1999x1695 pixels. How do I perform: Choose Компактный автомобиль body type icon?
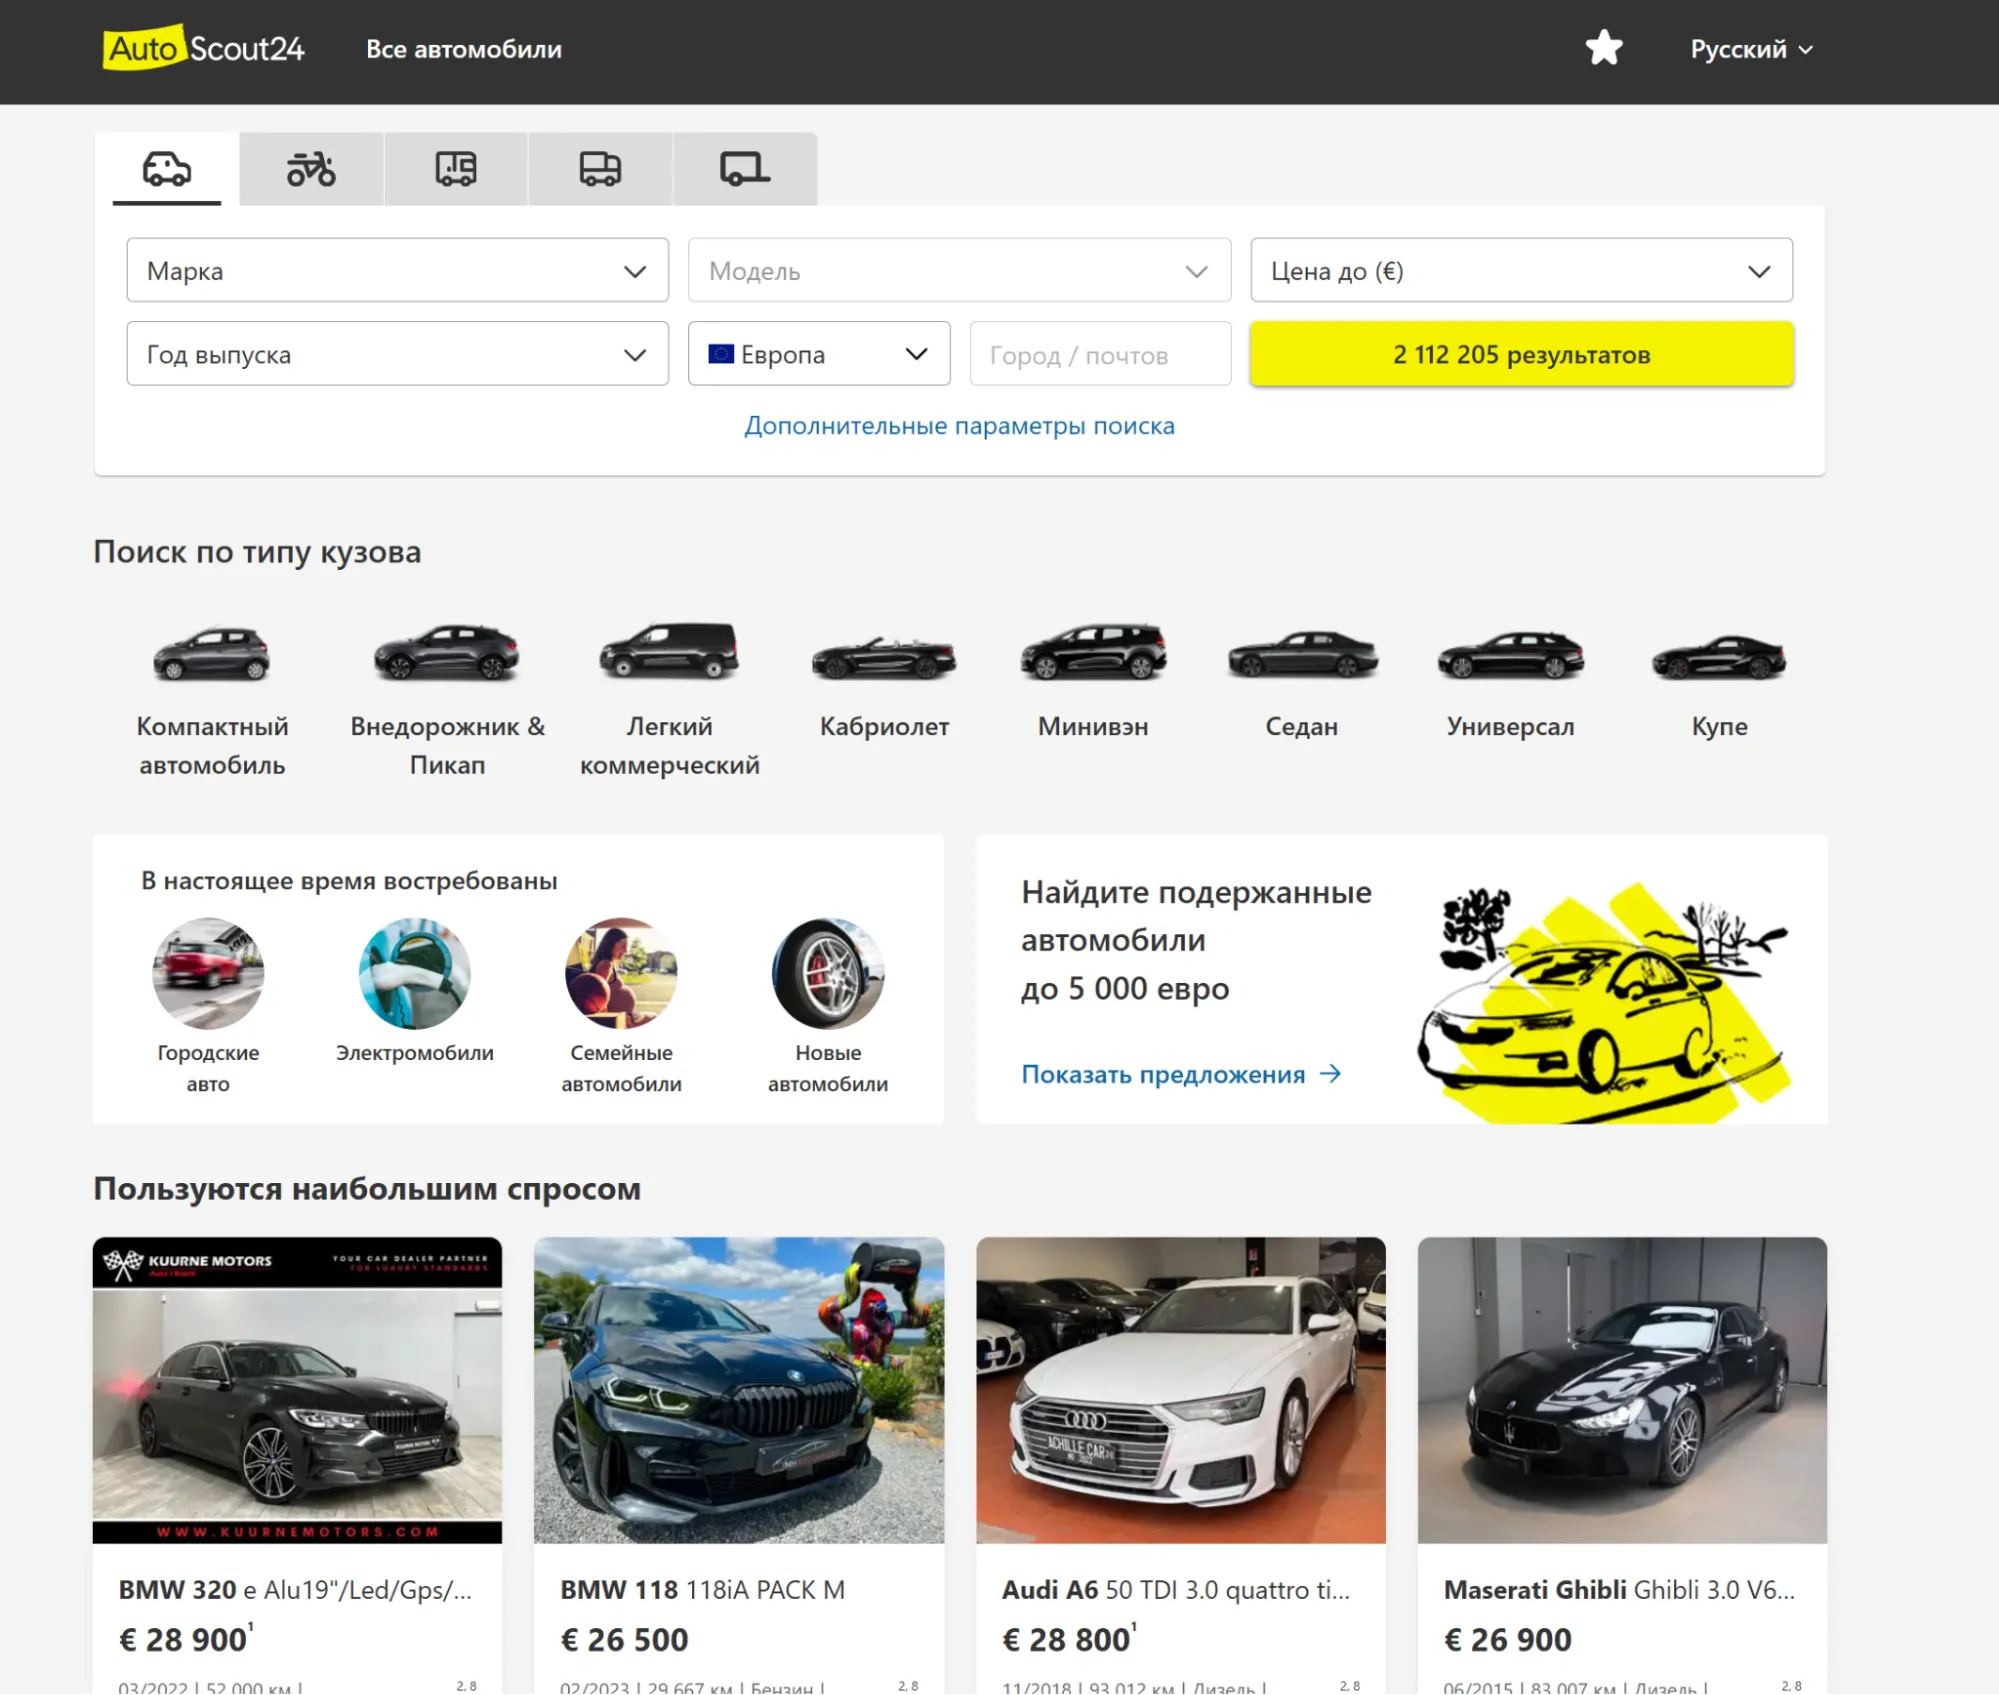tap(212, 653)
